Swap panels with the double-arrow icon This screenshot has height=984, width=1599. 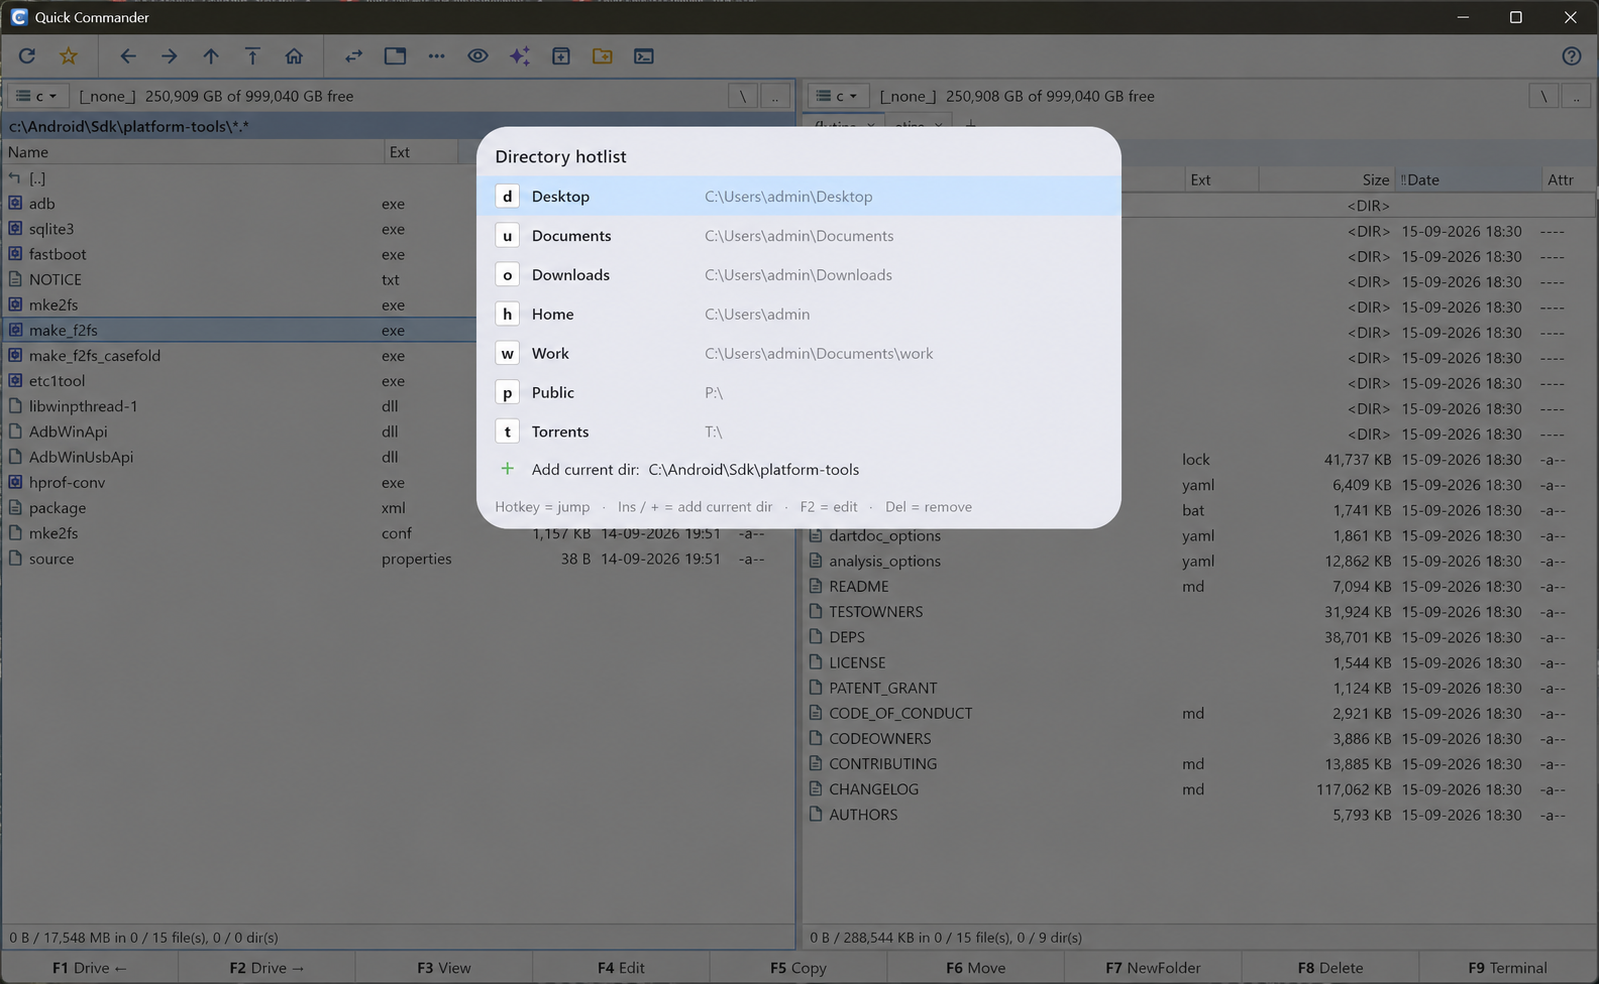(x=354, y=56)
